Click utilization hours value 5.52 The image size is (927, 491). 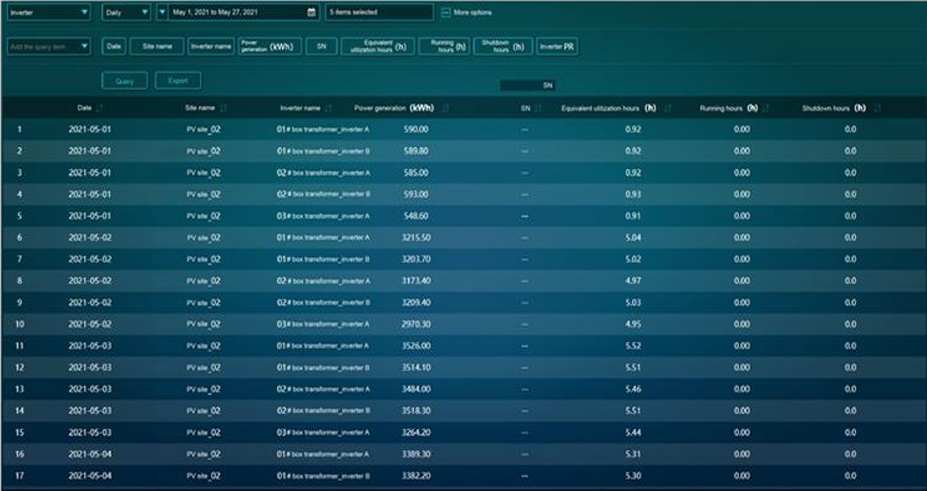click(x=633, y=346)
